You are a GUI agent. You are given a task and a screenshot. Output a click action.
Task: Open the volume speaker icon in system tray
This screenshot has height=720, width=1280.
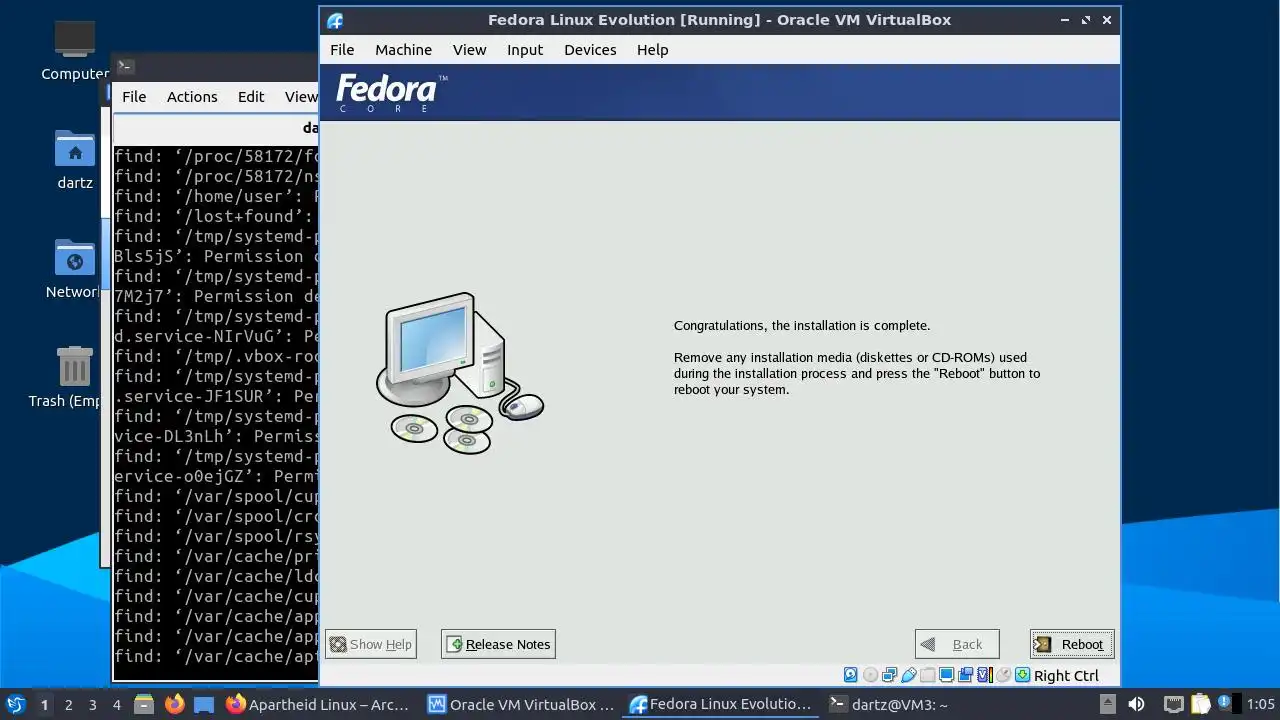pyautogui.click(x=1136, y=704)
